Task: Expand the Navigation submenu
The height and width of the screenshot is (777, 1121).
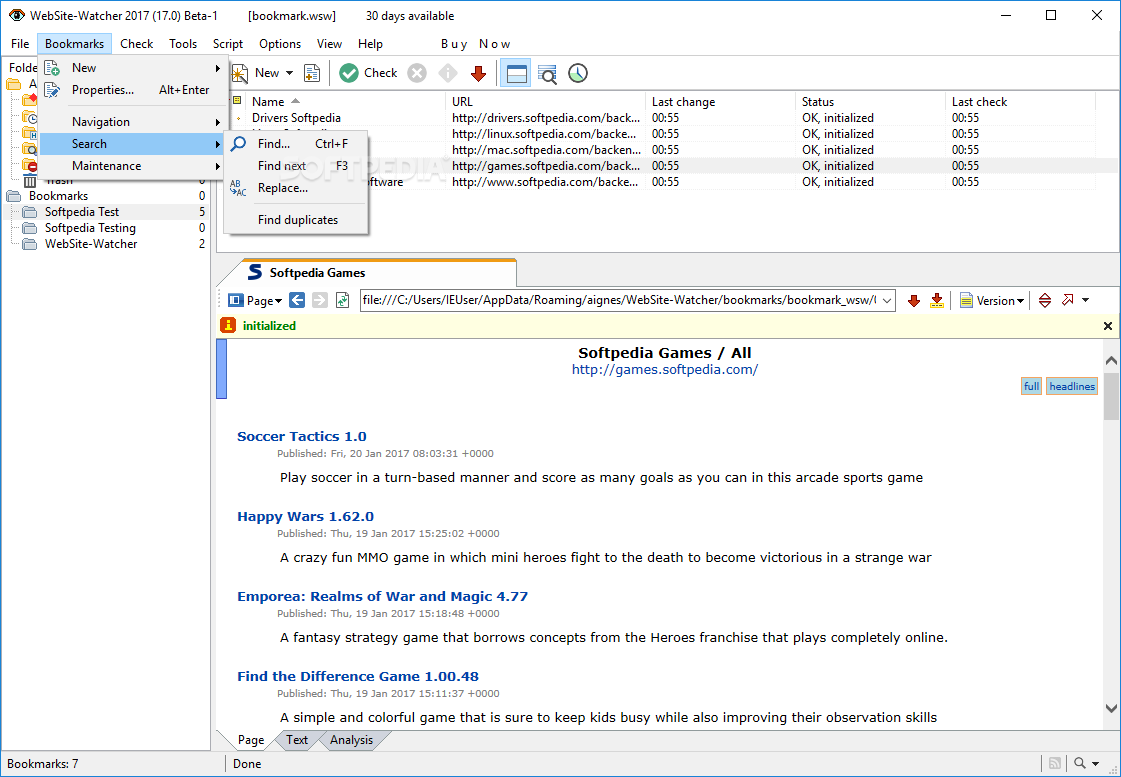Action: 133,122
